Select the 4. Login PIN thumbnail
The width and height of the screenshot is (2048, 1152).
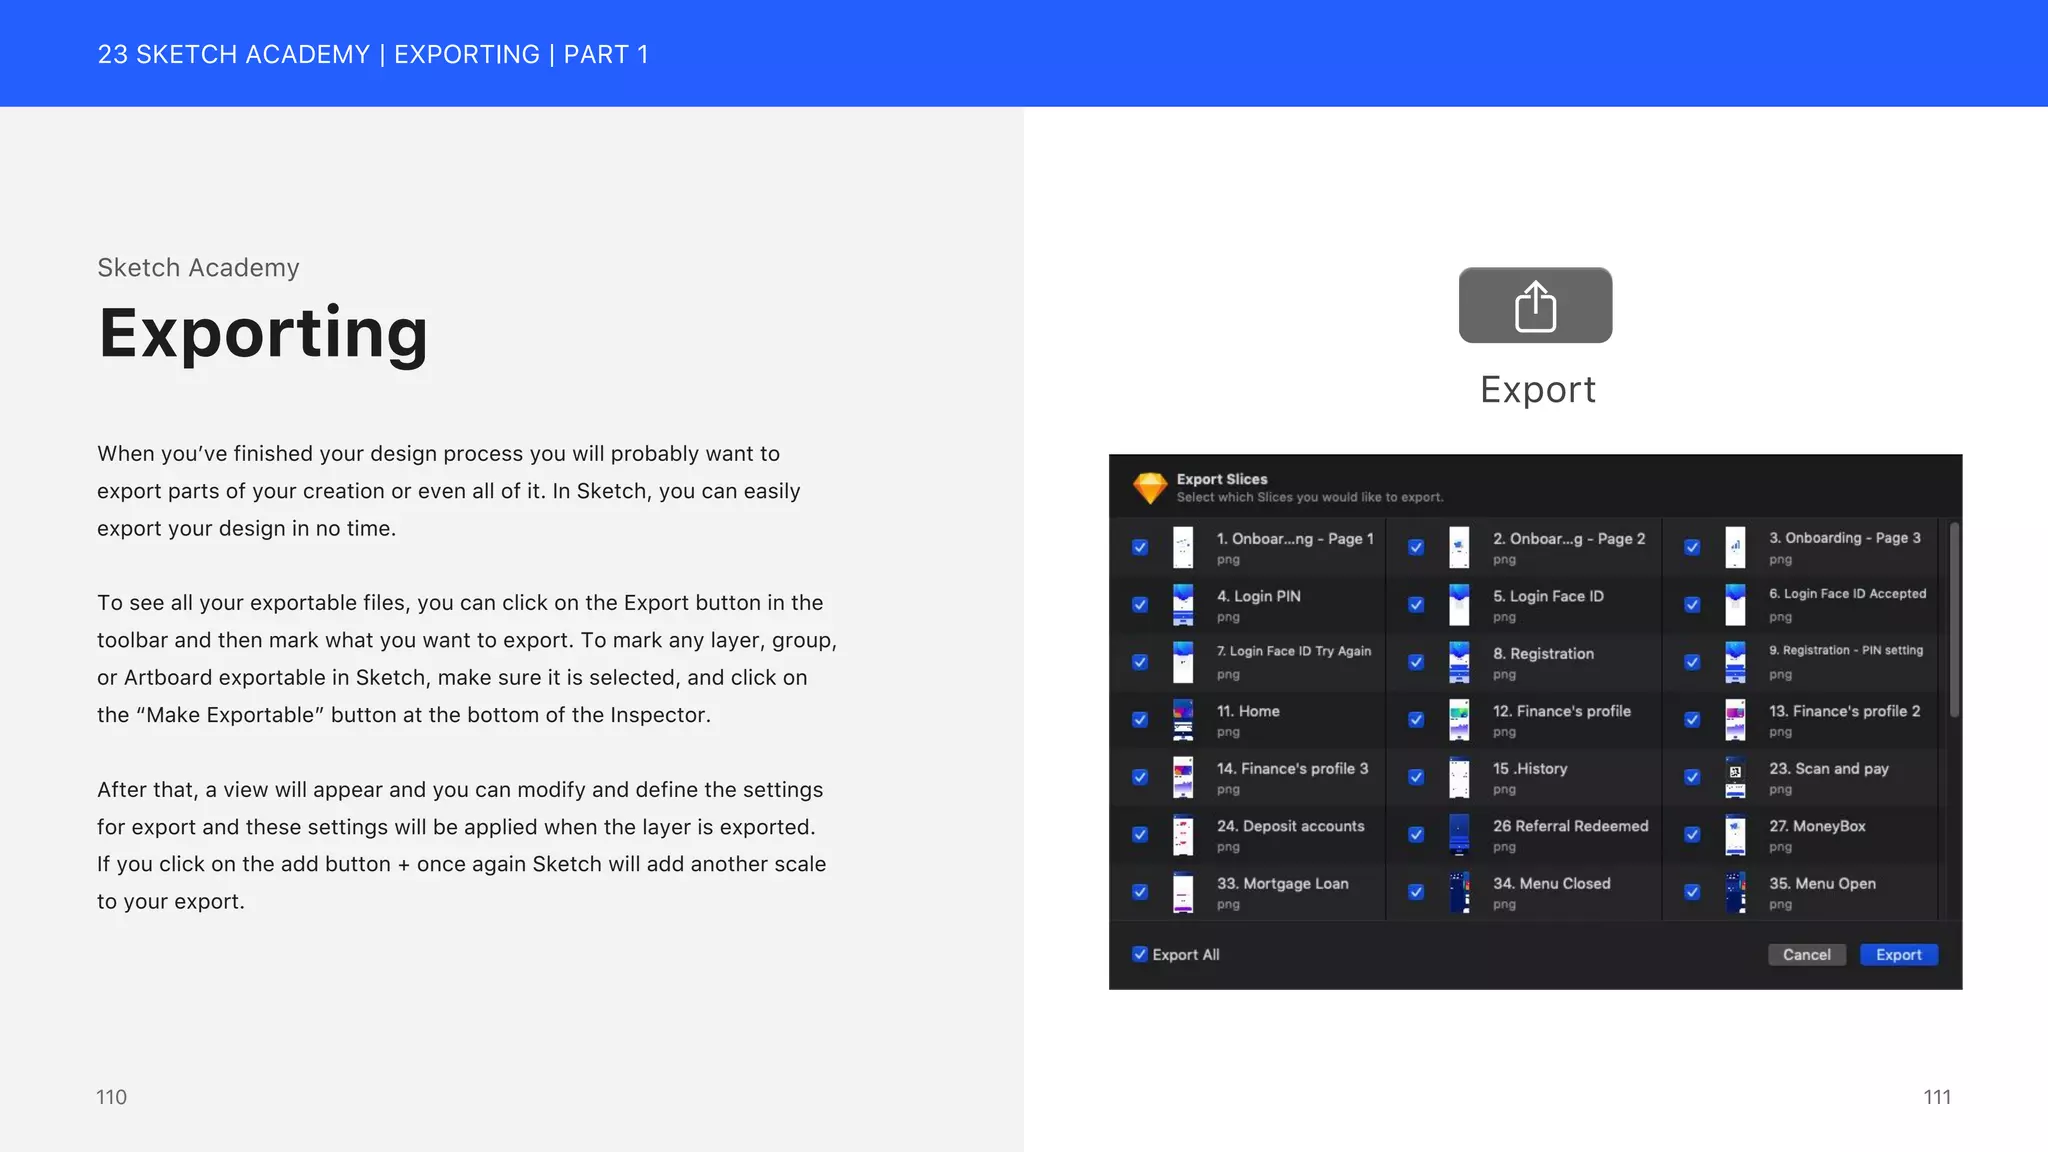pyautogui.click(x=1183, y=605)
